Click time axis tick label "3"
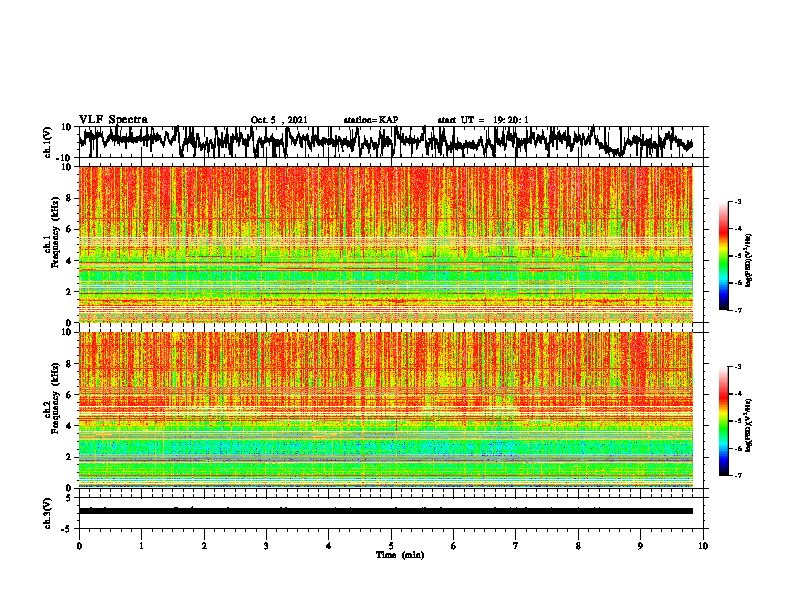 coord(266,546)
